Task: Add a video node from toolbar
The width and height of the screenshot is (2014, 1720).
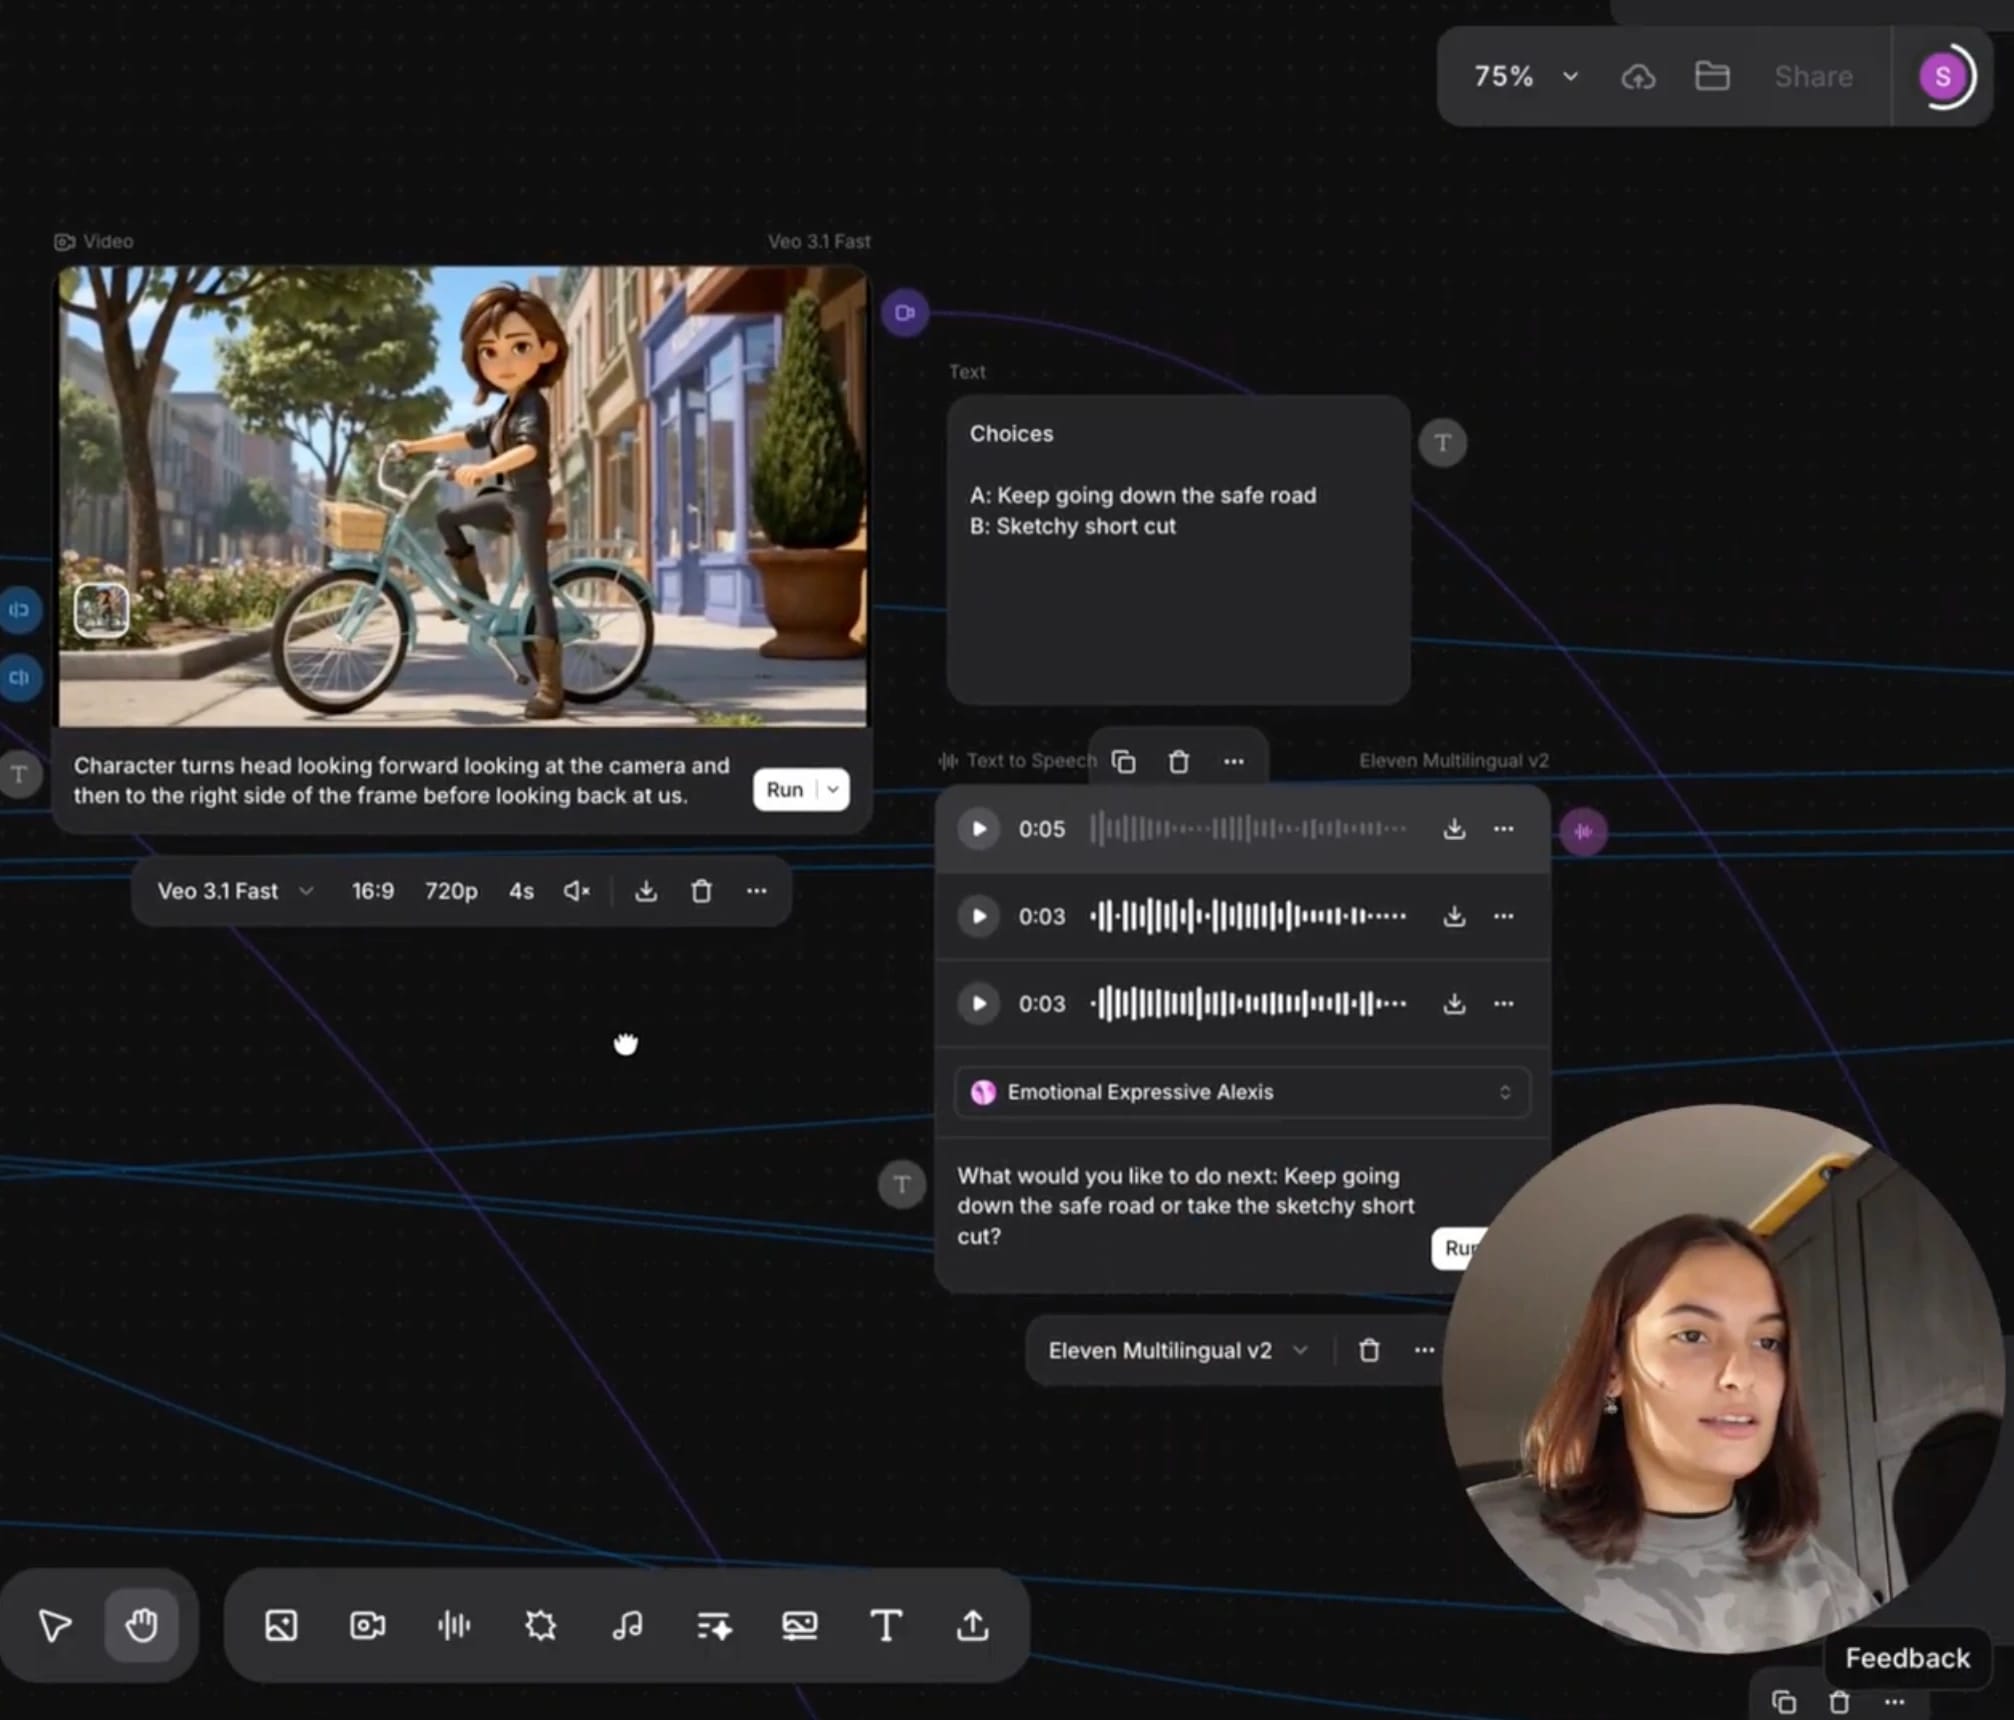Action: tap(367, 1625)
